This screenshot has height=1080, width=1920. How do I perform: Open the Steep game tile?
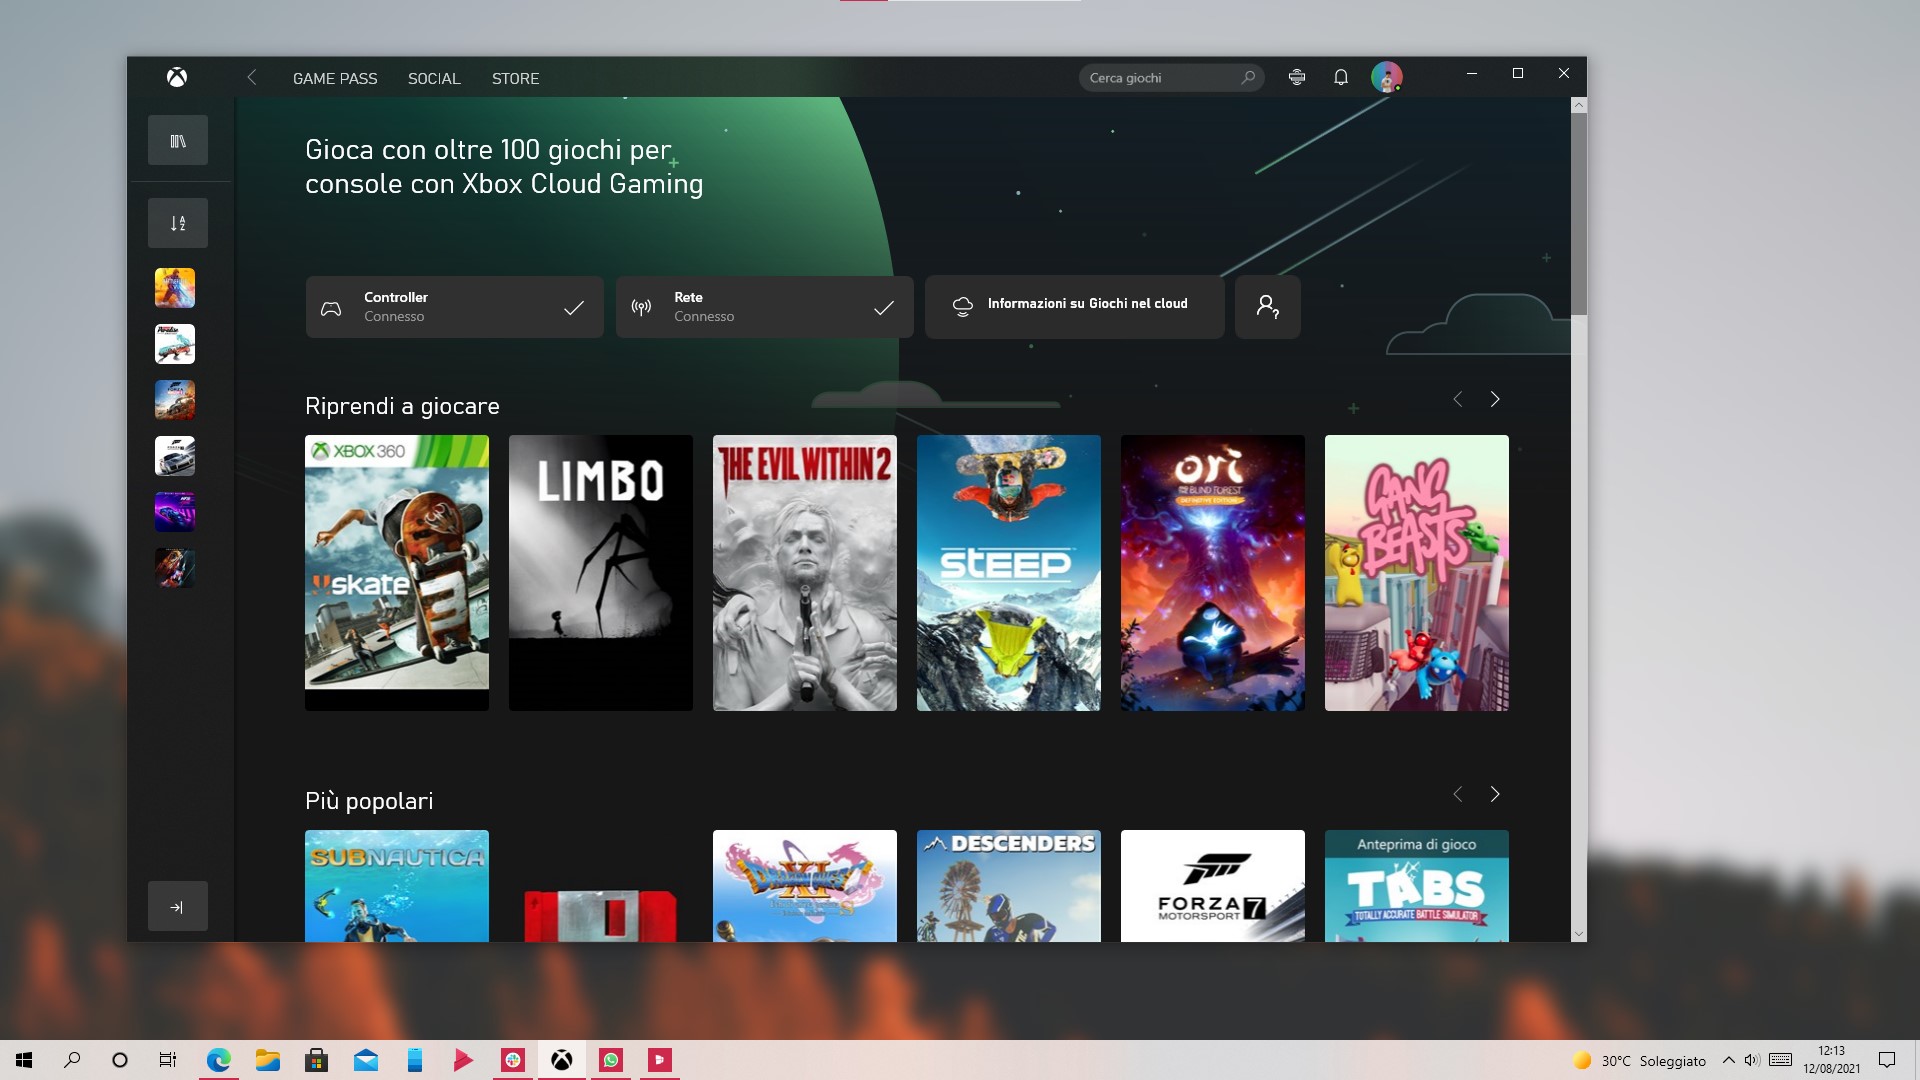(1009, 573)
